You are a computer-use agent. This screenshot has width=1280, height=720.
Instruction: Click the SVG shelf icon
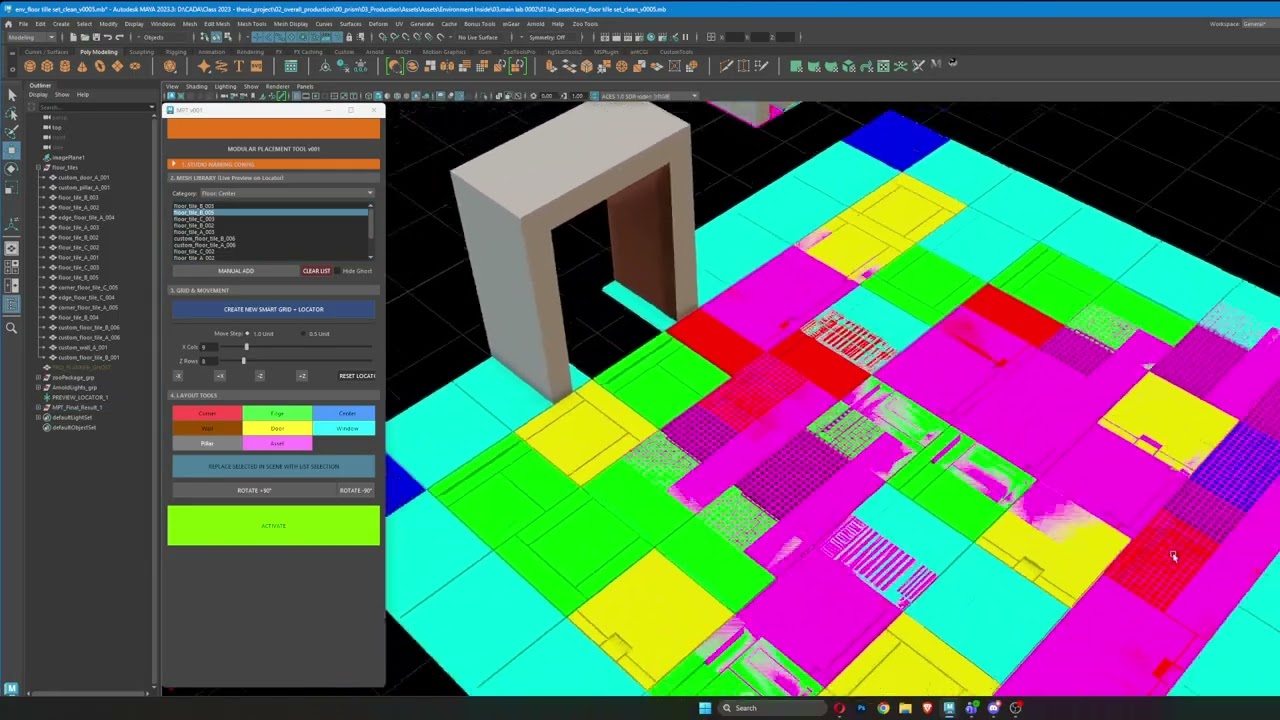(x=257, y=66)
